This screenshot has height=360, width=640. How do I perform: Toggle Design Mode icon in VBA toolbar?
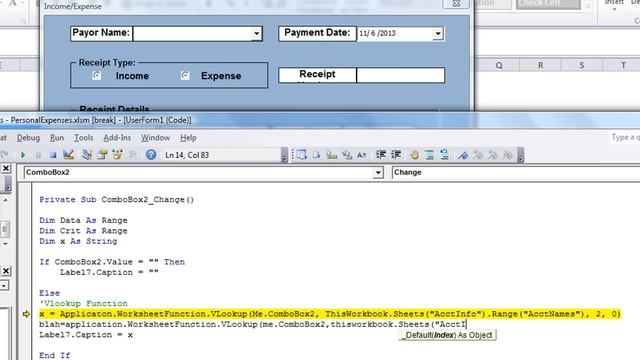click(69, 155)
